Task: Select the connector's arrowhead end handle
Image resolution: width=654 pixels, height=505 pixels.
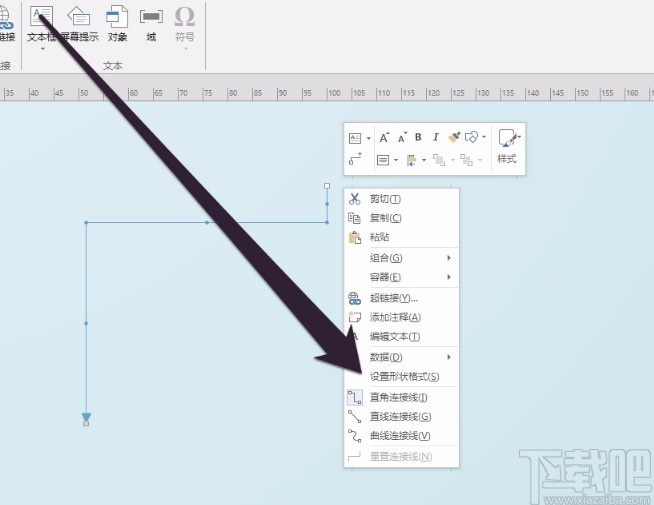Action: pyautogui.click(x=86, y=423)
